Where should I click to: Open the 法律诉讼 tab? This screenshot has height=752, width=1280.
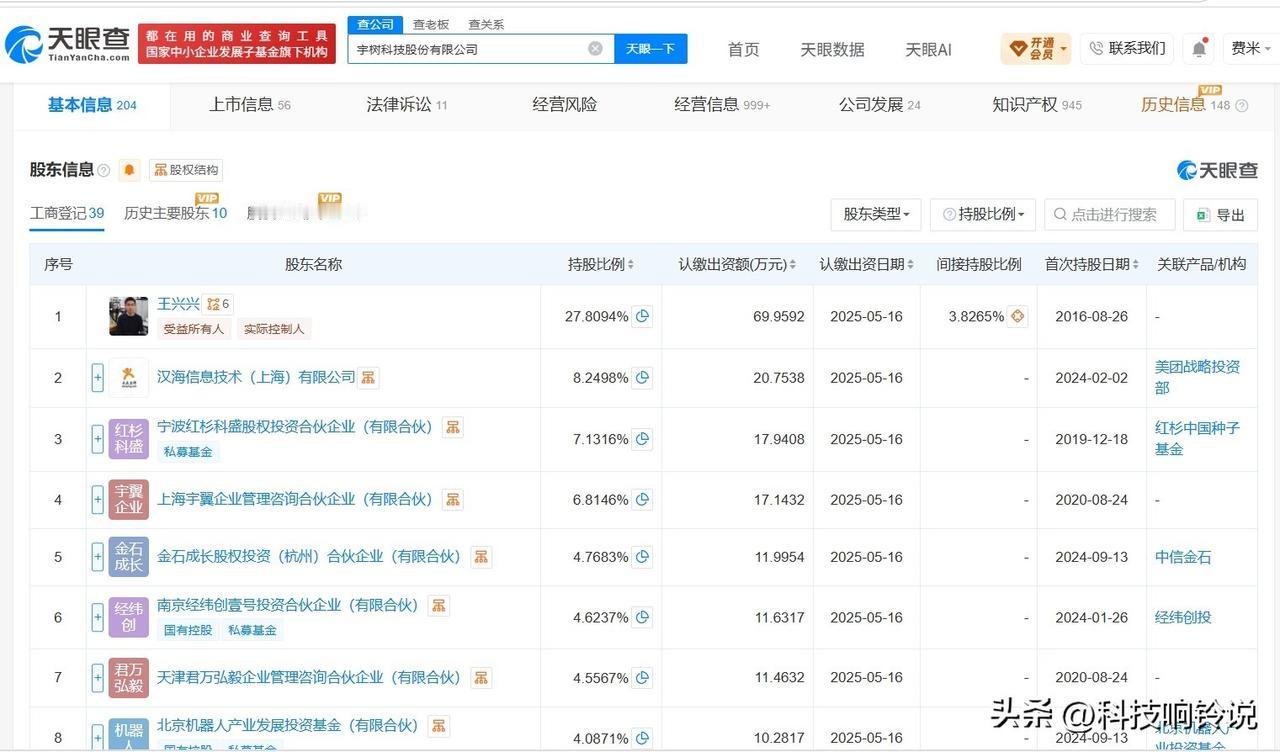coord(407,105)
